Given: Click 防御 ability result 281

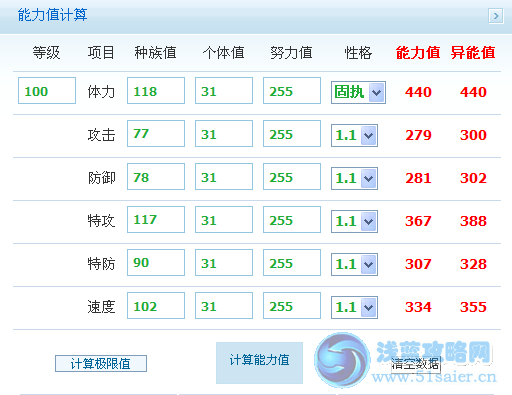Looking at the screenshot, I should coord(418,178).
